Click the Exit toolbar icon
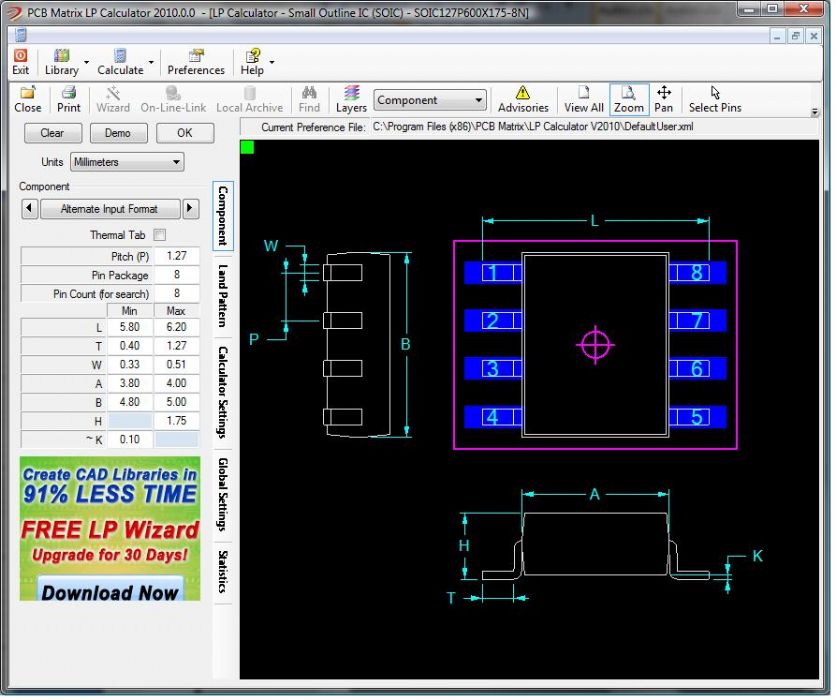Viewport: 836px width, 700px height. [20, 55]
